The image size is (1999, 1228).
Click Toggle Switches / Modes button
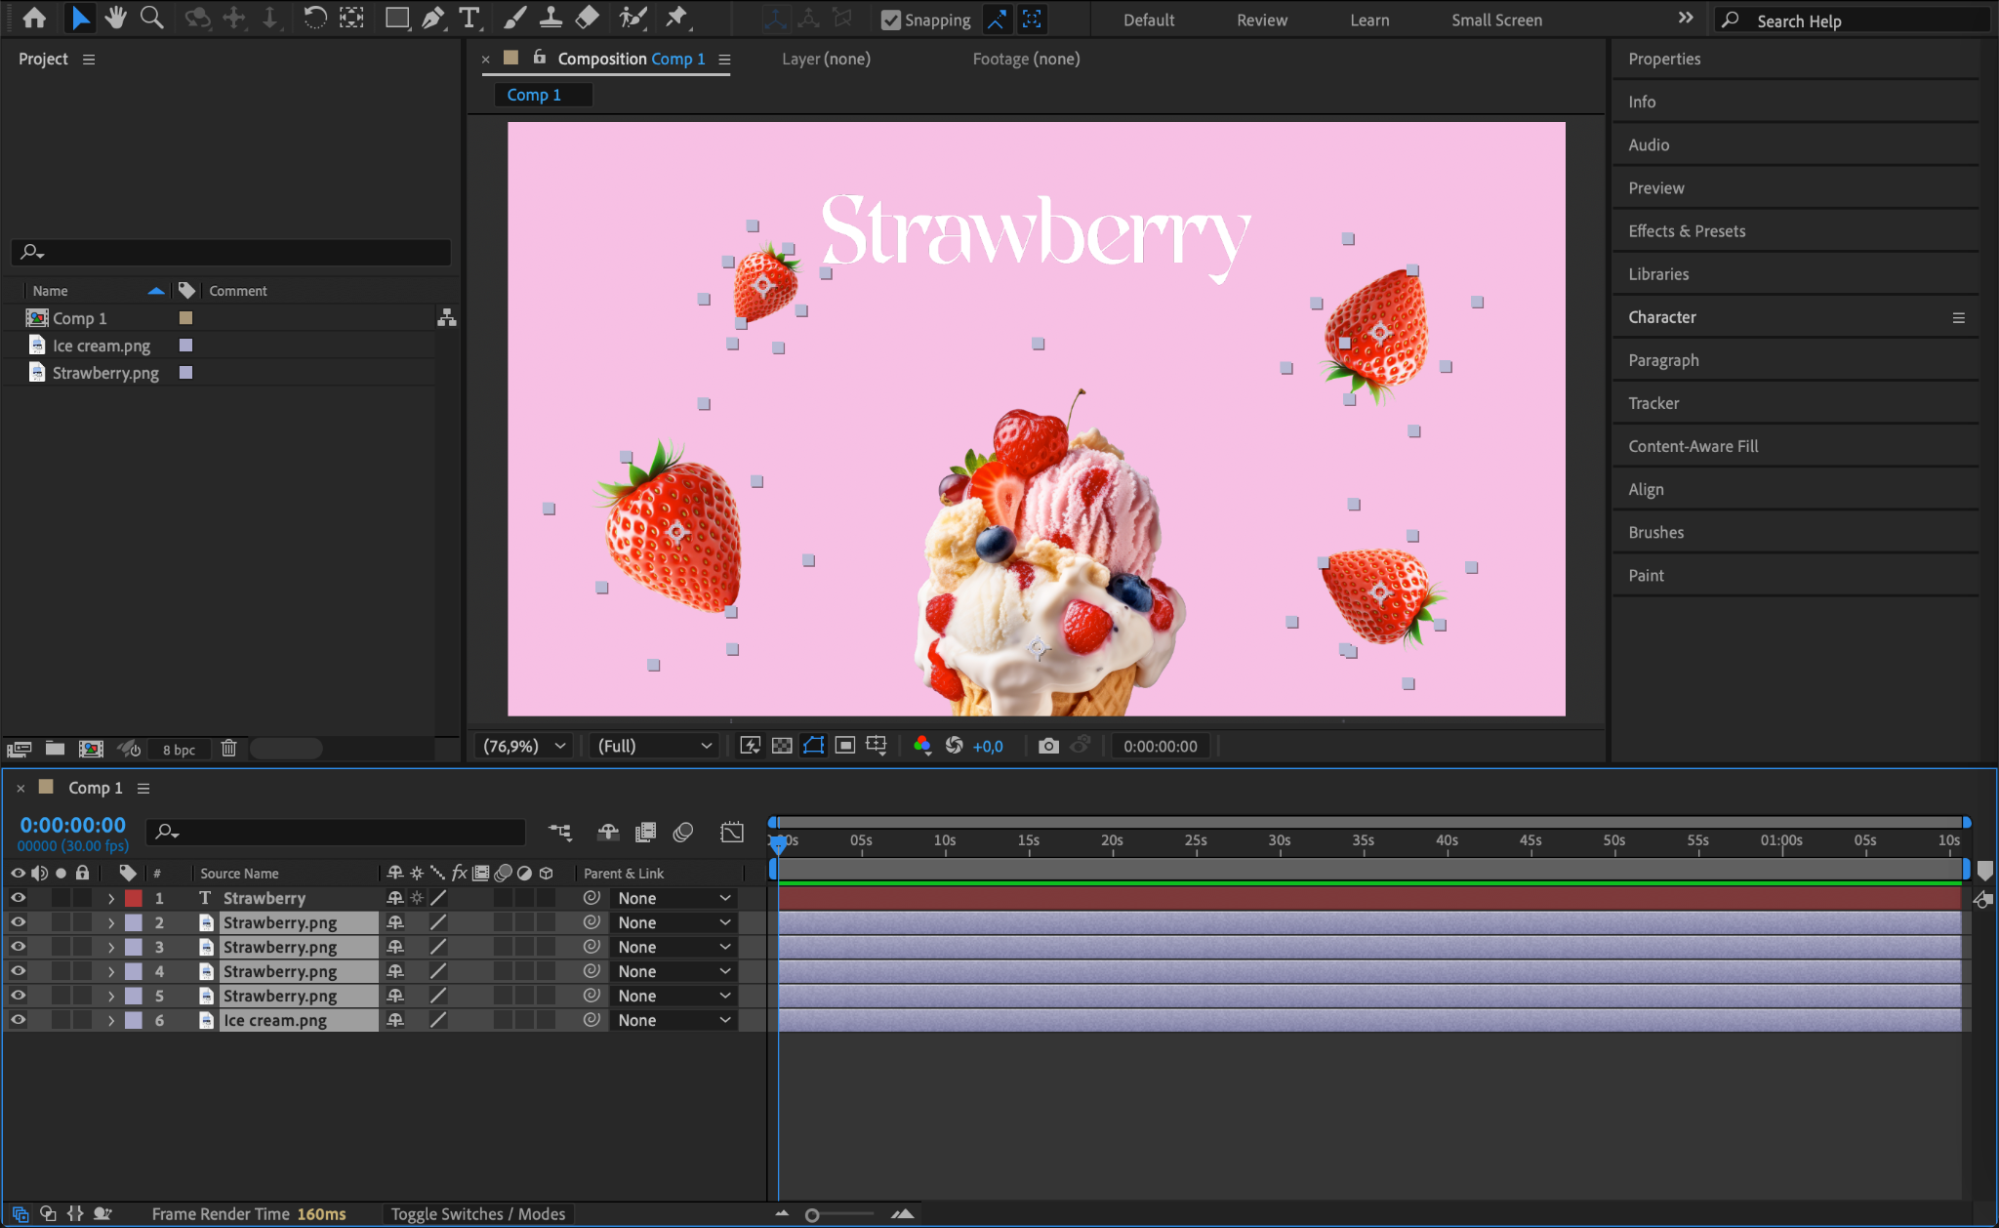pos(477,1214)
